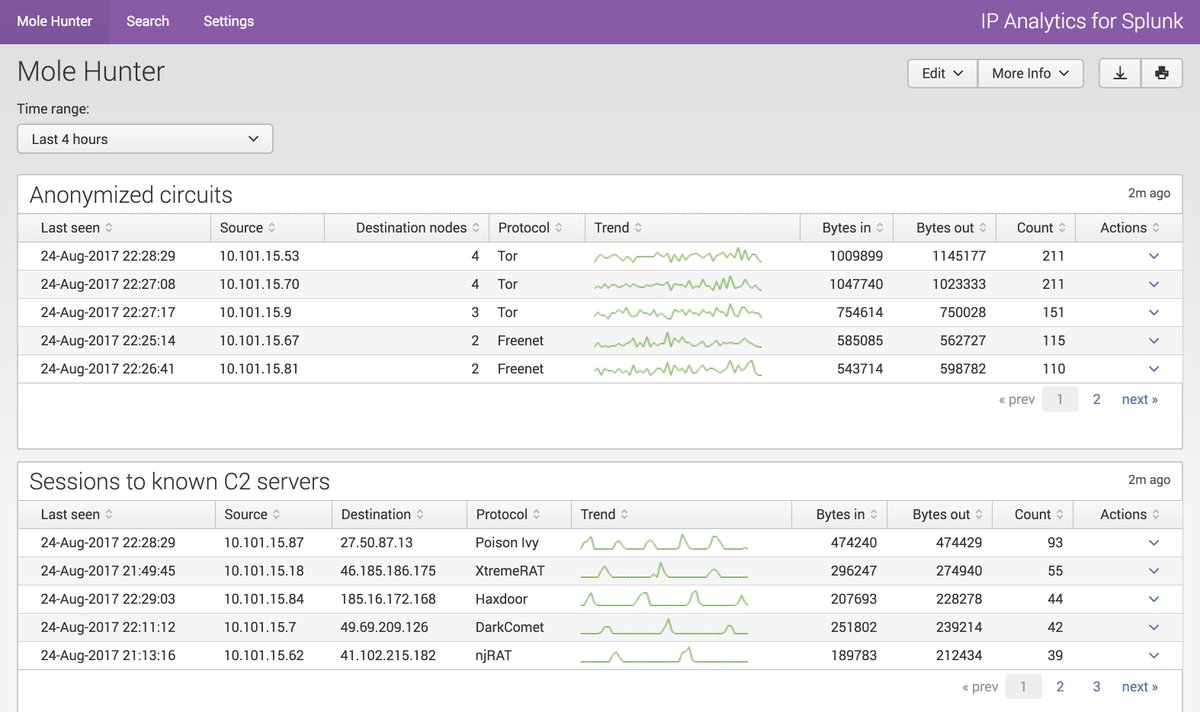1200x712 pixels.
Task: Open Time range dropdown Last 4 hours
Action: [145, 139]
